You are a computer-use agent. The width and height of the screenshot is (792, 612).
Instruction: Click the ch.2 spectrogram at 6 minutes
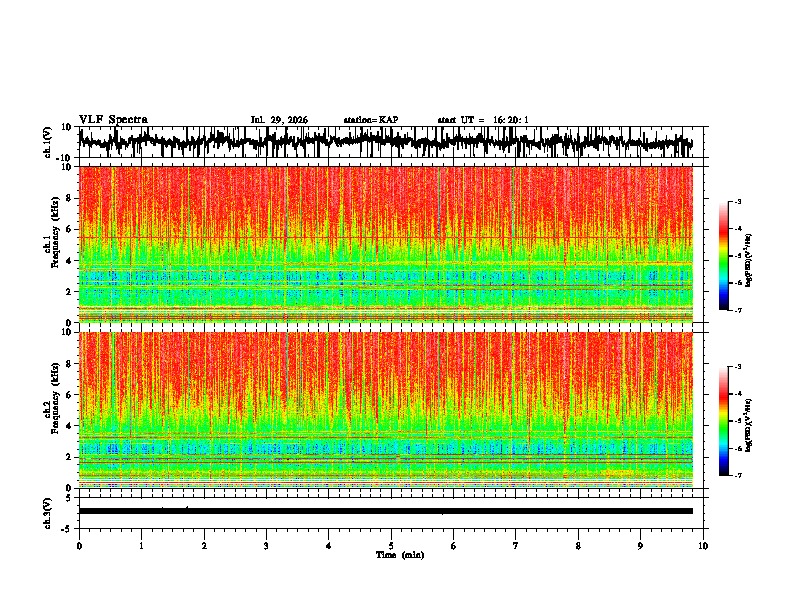(x=454, y=410)
